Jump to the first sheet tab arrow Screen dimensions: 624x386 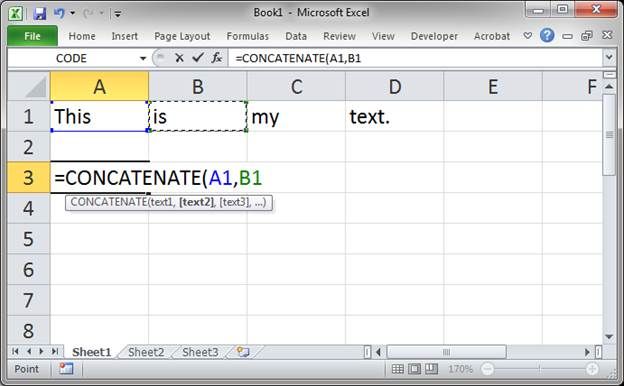(16, 351)
